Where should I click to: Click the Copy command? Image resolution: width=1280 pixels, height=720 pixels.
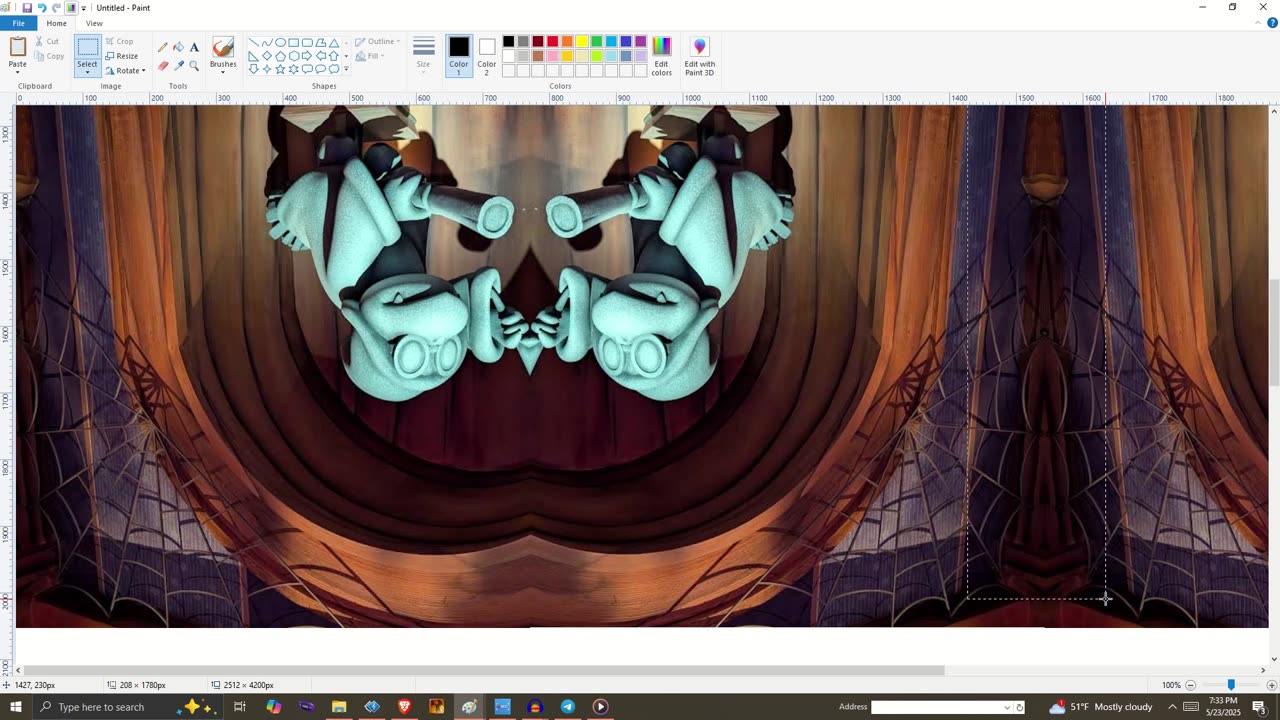pyautogui.click(x=49, y=56)
